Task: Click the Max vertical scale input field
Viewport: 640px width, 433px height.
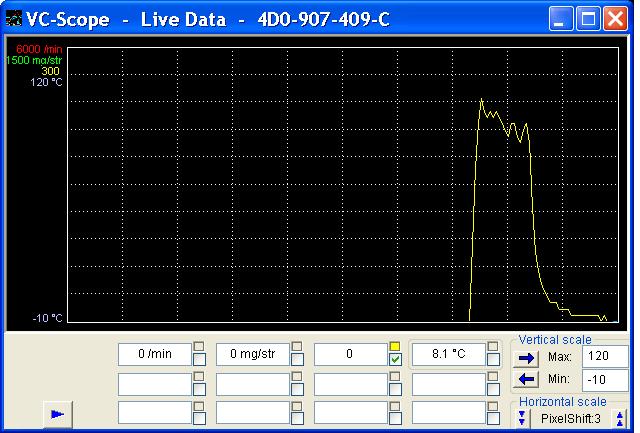Action: [x=605, y=357]
